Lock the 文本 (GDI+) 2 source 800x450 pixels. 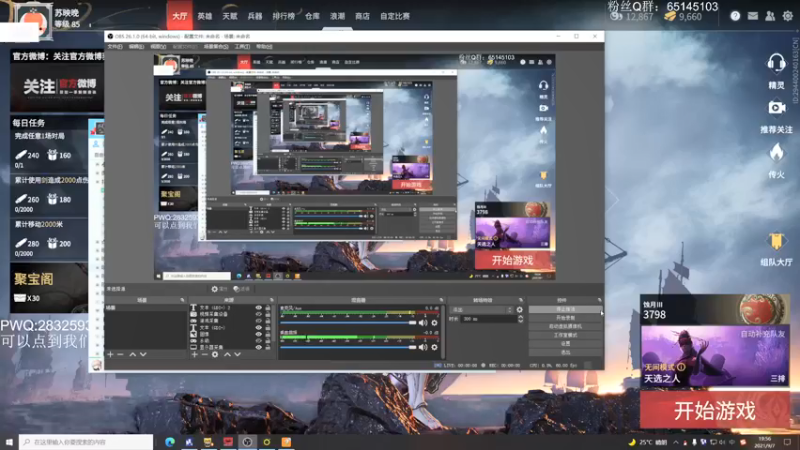pos(268,308)
